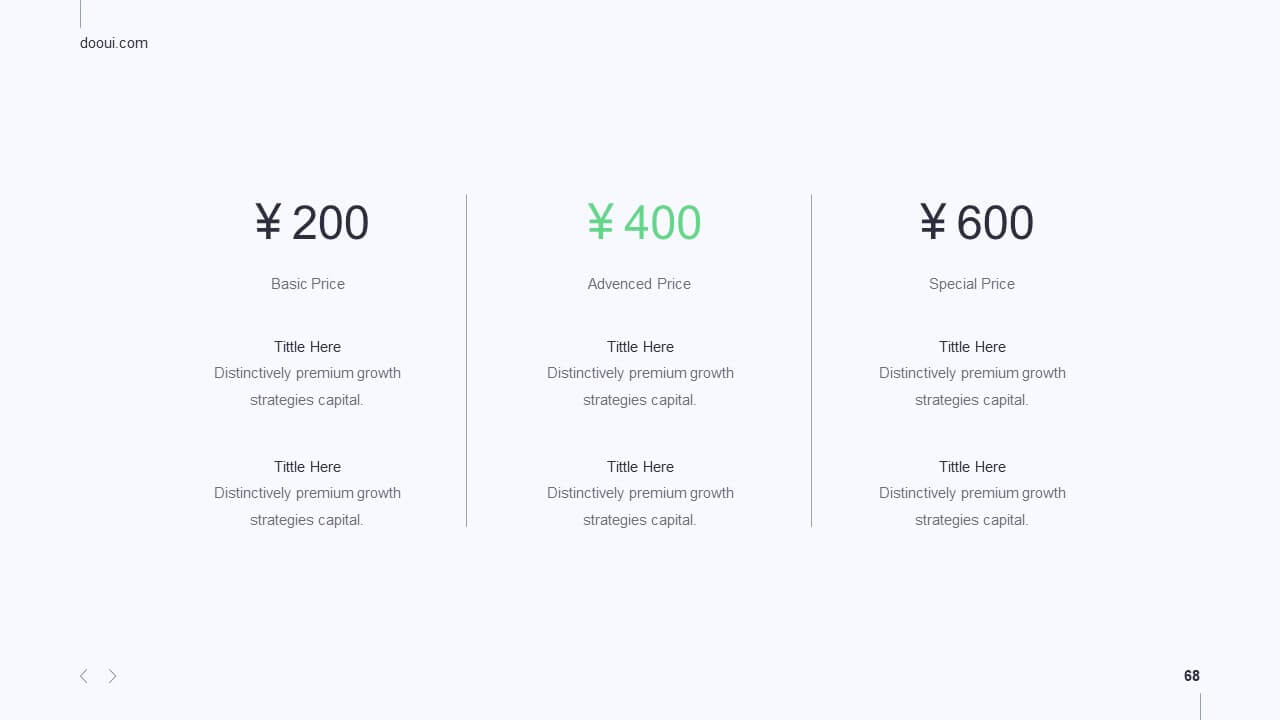Select first Tittle Here under Special Price
Viewport: 1280px width, 720px height.
[972, 347]
